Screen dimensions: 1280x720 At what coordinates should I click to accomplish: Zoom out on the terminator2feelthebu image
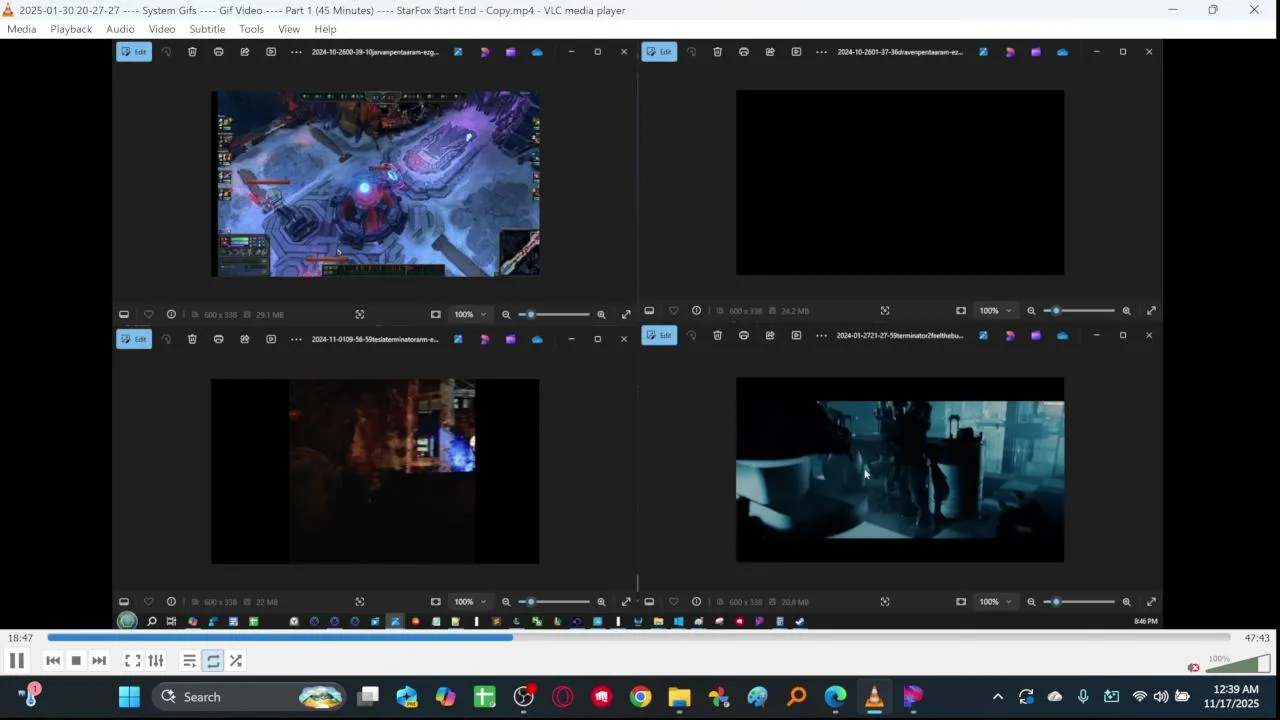pos(1031,602)
